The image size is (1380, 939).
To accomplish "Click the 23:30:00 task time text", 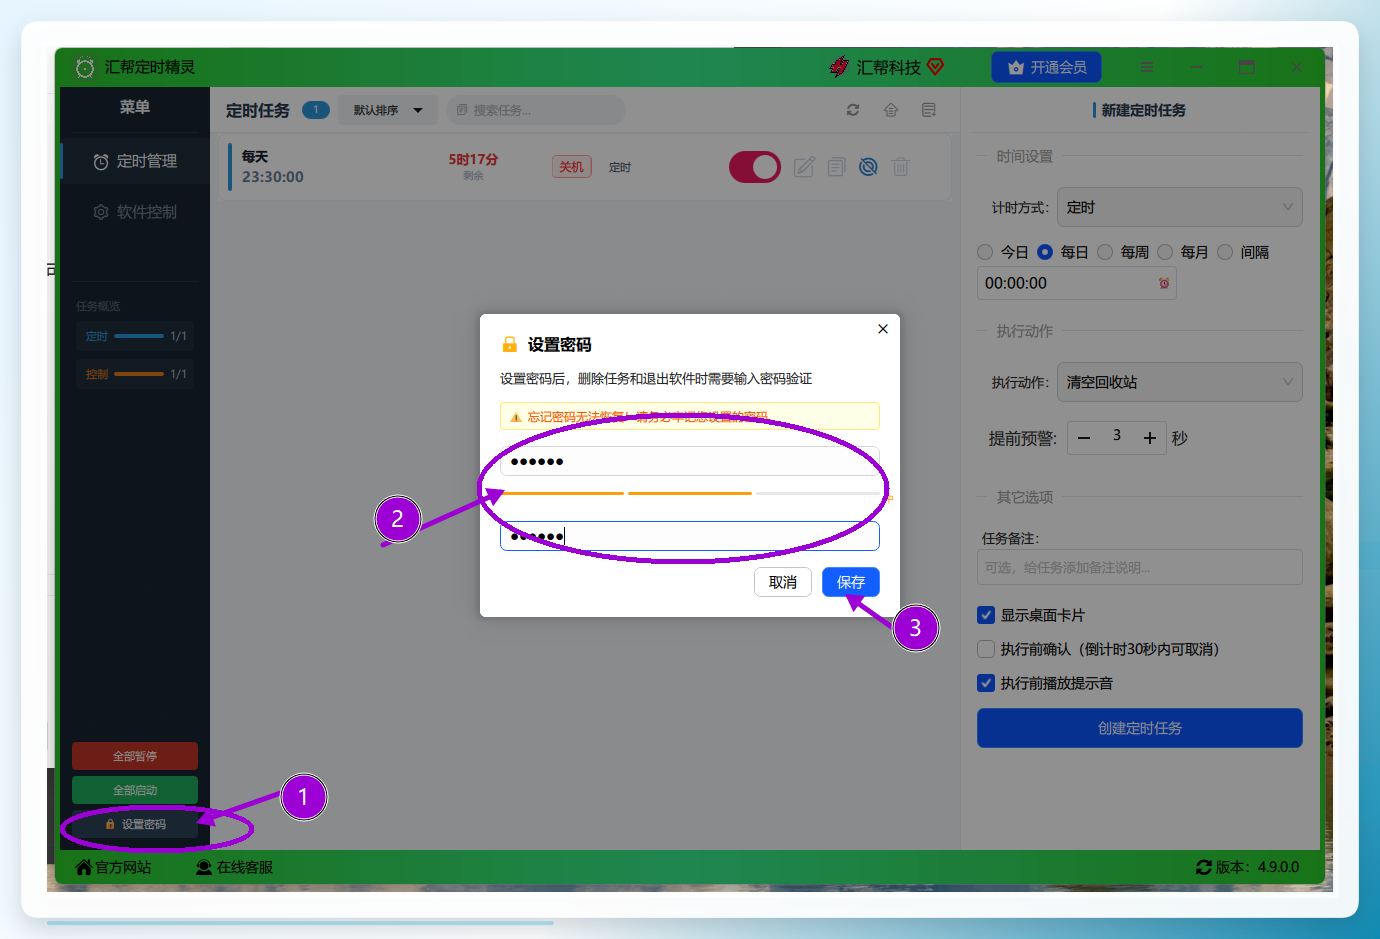I will (273, 177).
